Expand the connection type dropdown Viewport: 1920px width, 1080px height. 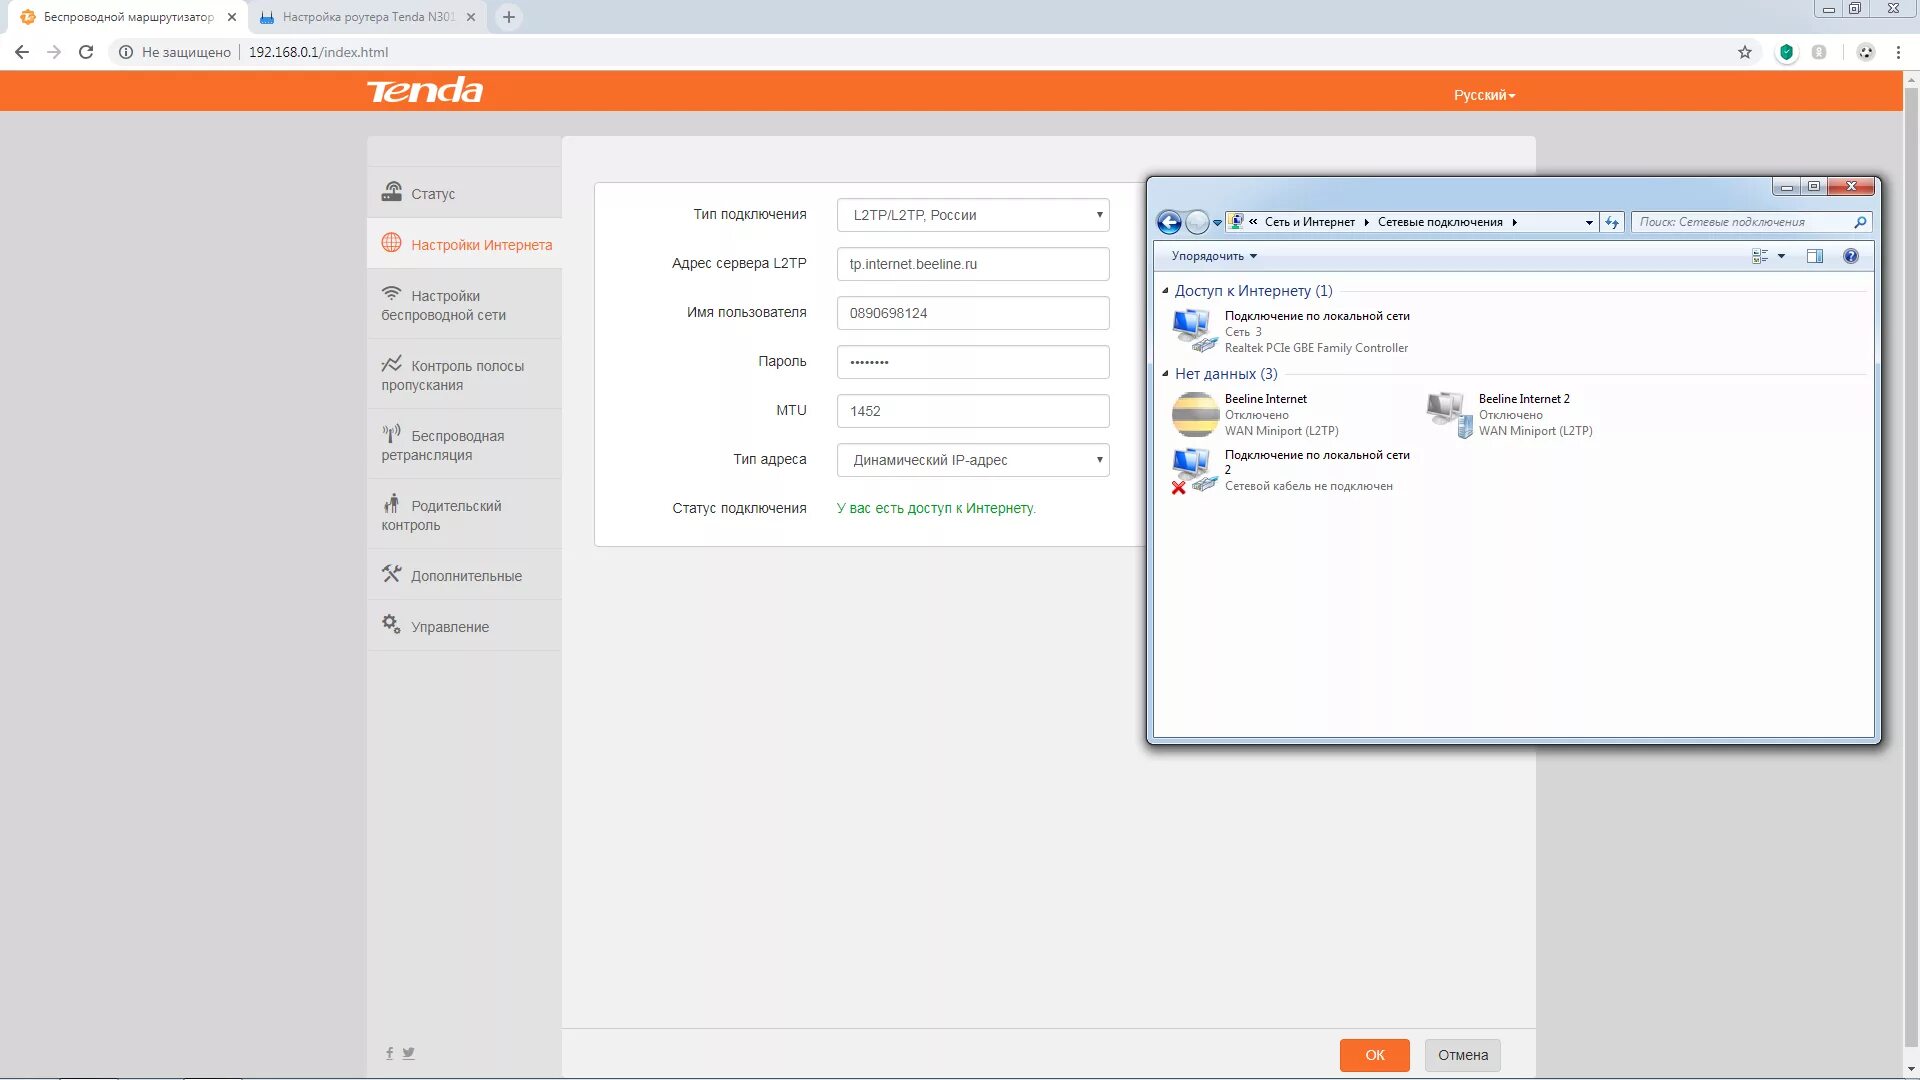[972, 215]
